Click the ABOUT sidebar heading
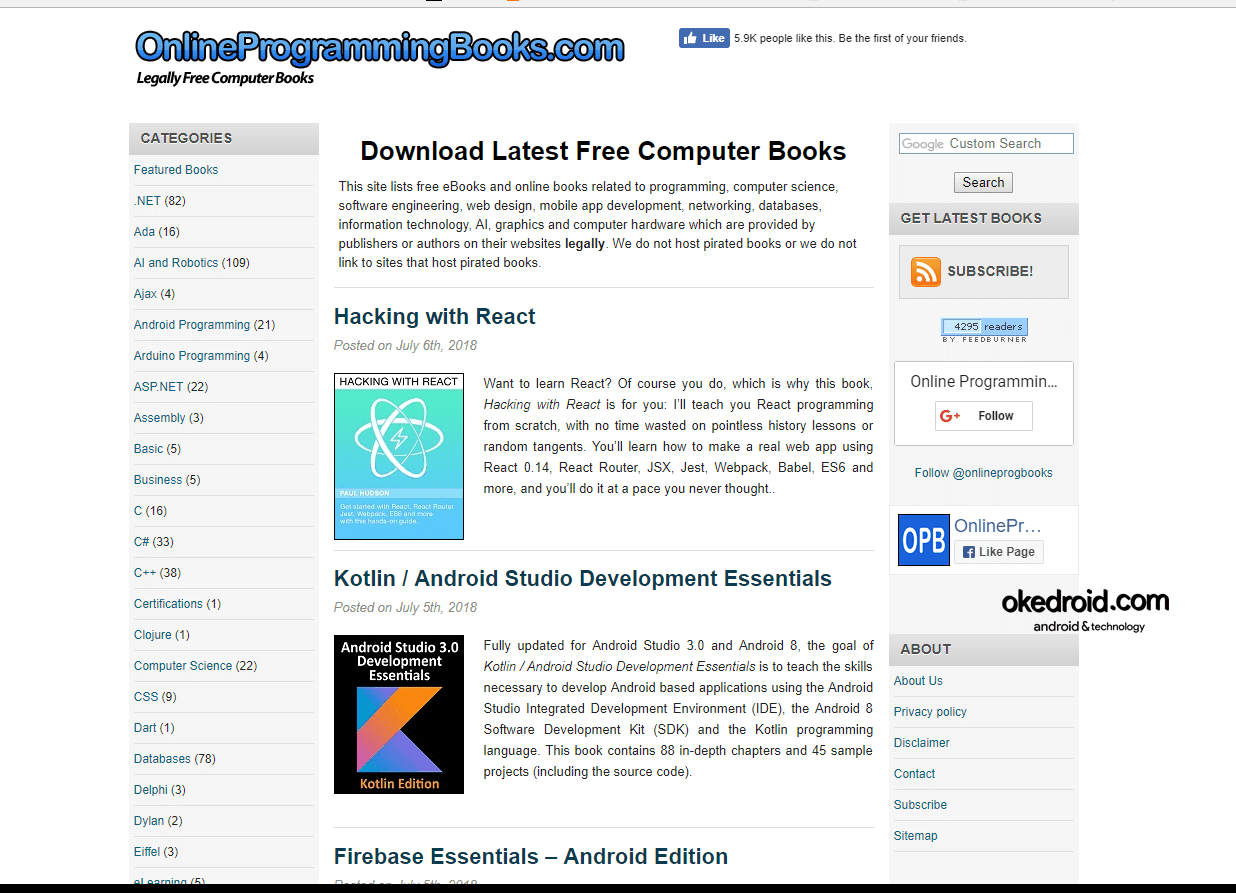 tap(925, 649)
